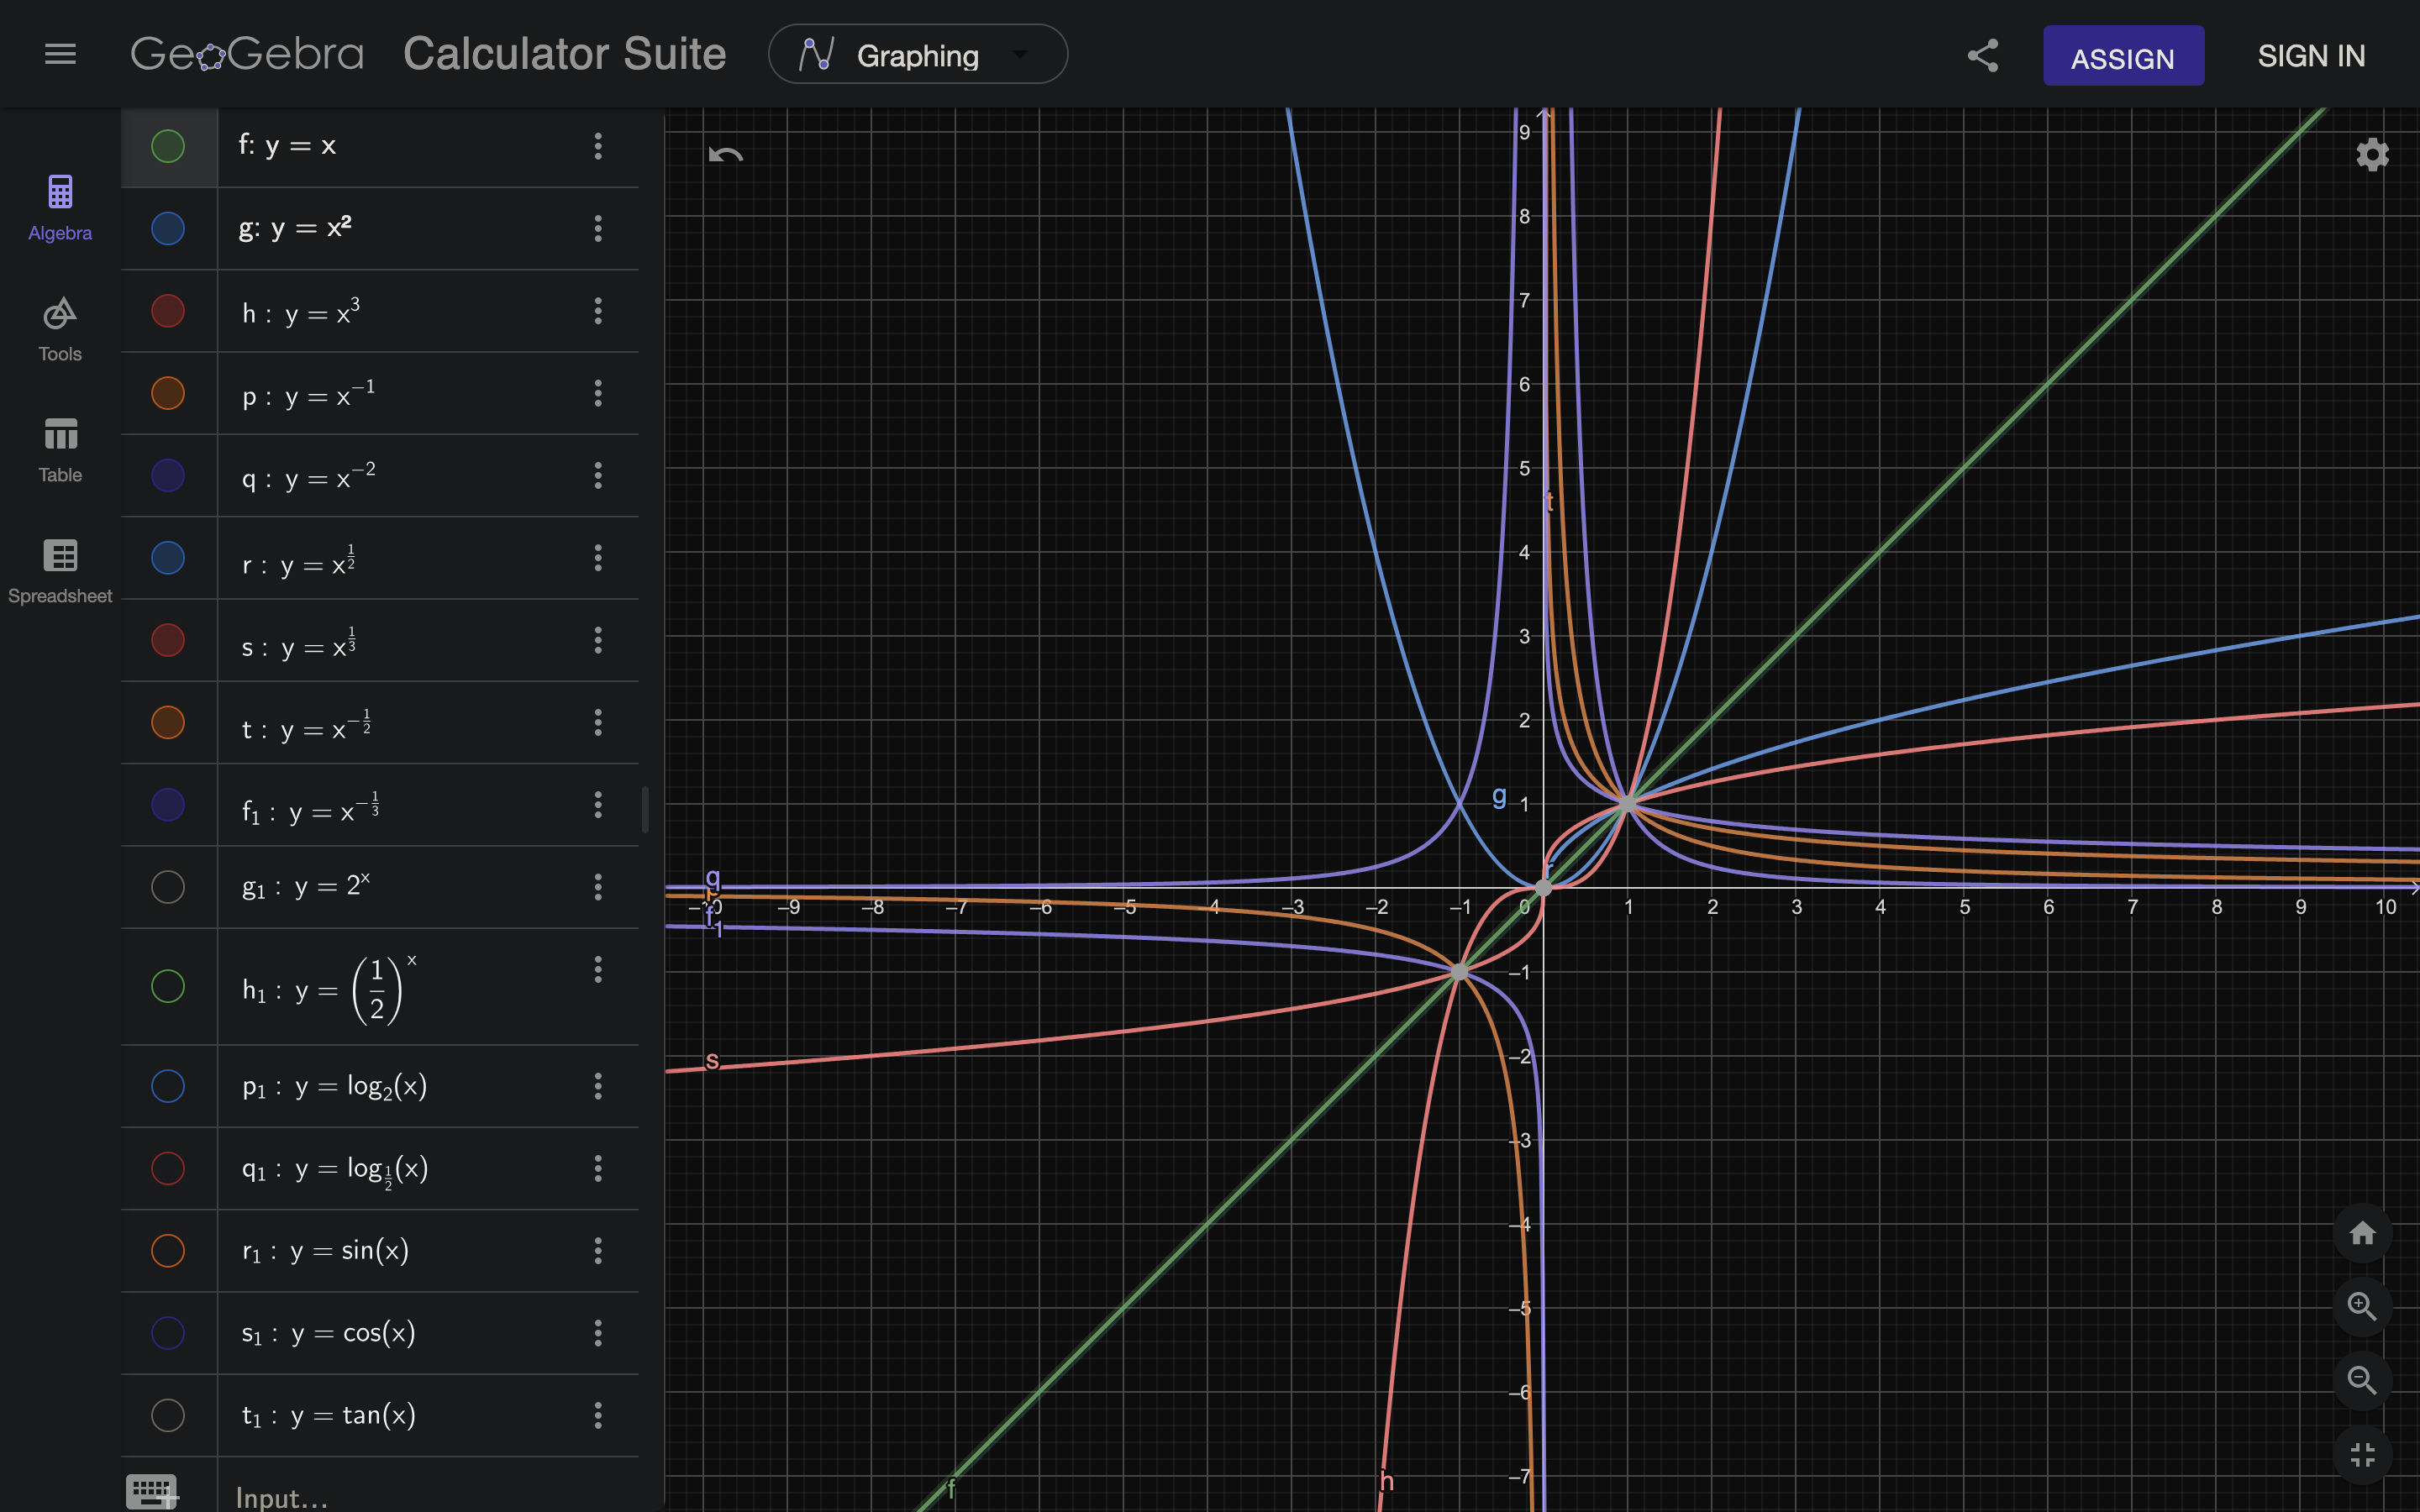The height and width of the screenshot is (1512, 2420).
Task: Click the share icon
Action: (x=1982, y=56)
